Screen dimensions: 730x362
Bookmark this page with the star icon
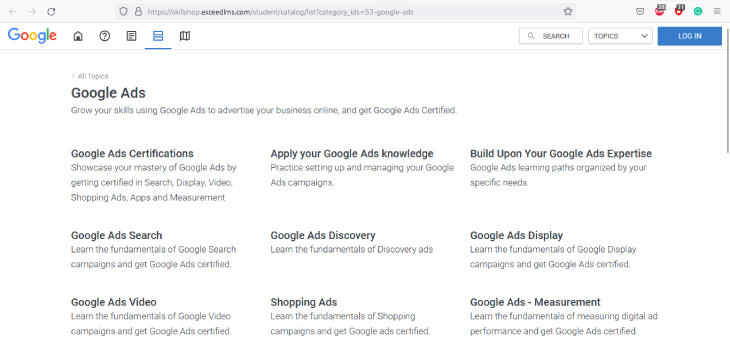coord(568,12)
